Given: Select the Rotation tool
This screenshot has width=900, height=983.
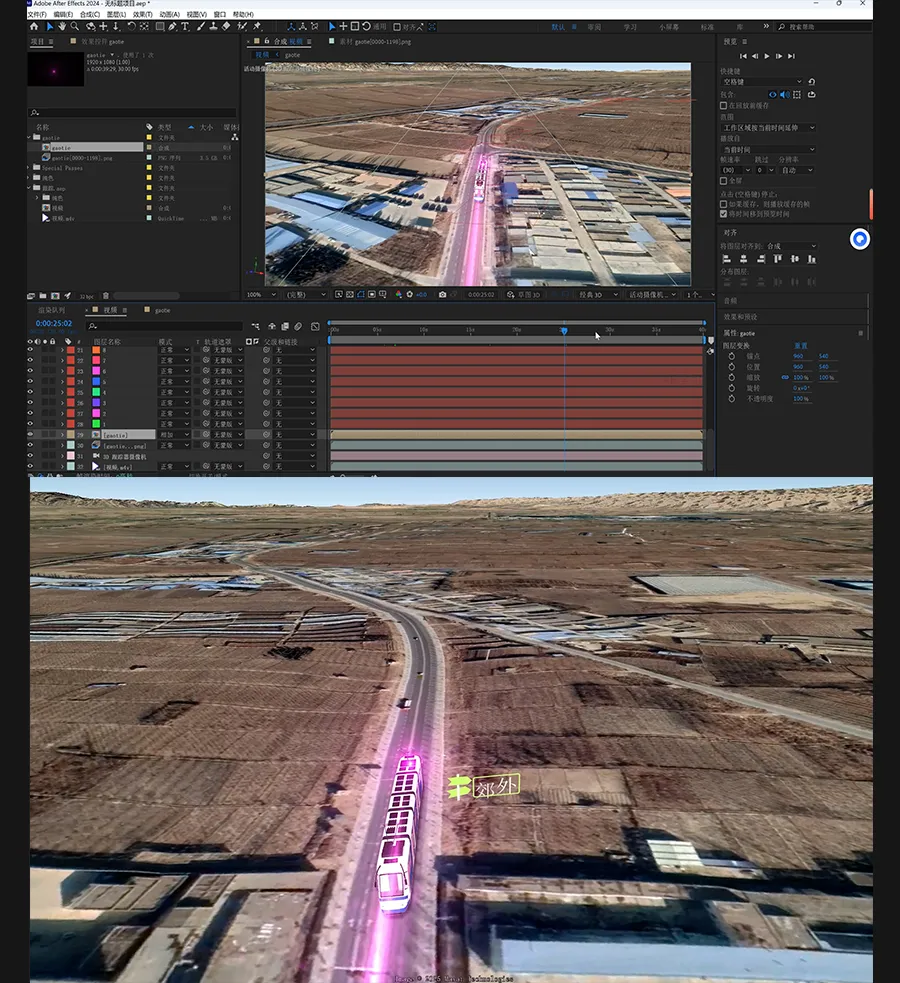Looking at the screenshot, I should (131, 26).
